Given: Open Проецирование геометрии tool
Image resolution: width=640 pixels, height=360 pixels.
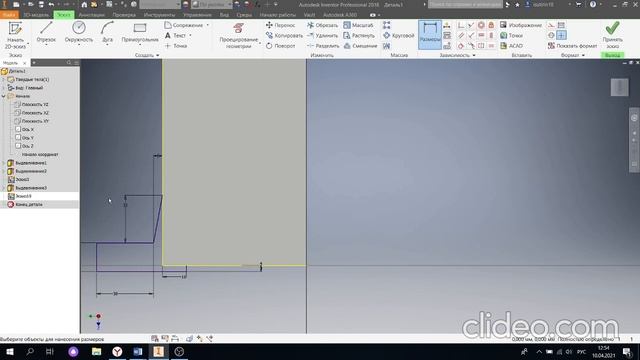Looking at the screenshot, I should [238, 35].
